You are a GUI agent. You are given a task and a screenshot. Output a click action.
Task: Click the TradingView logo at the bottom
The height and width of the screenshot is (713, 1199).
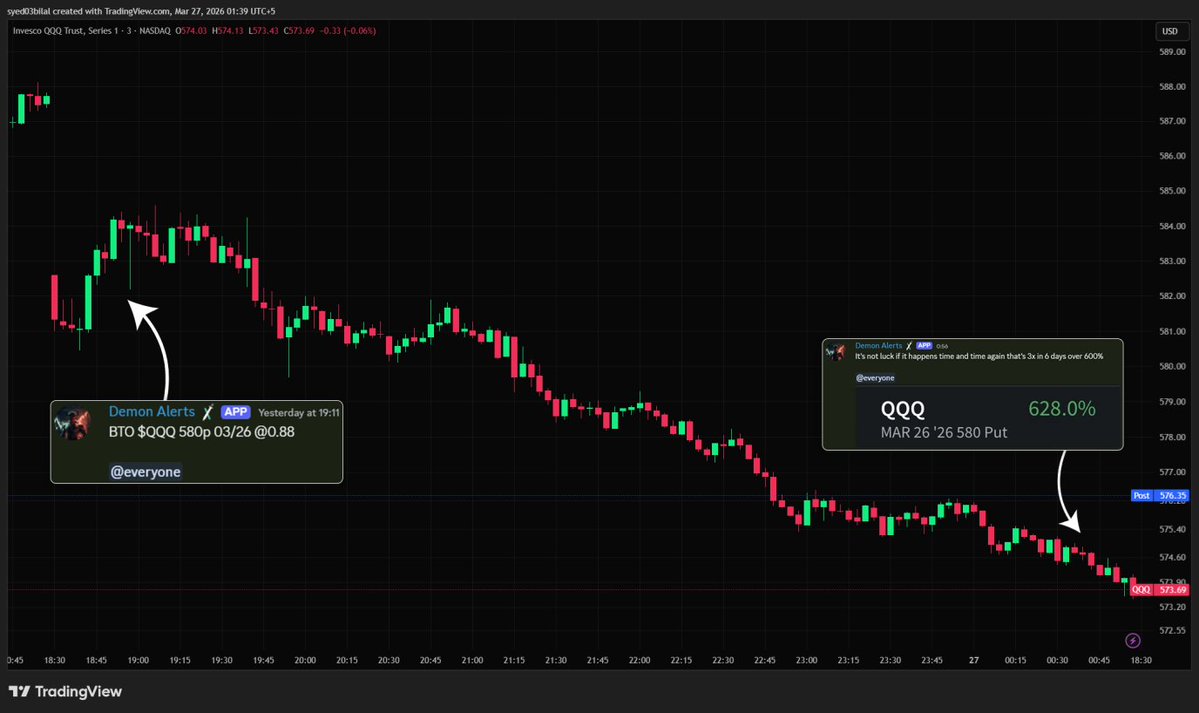pyautogui.click(x=65, y=692)
